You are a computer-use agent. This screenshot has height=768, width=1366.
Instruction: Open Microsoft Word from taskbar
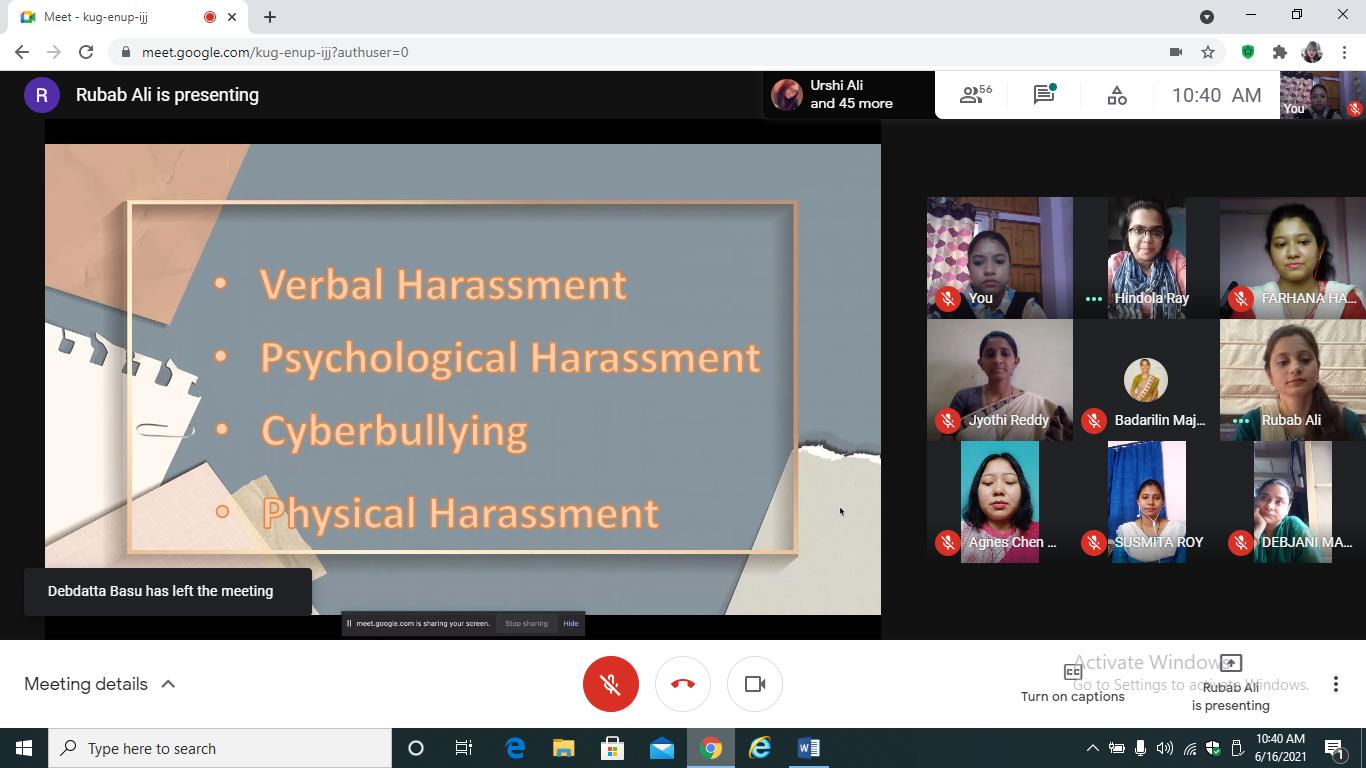(x=809, y=748)
